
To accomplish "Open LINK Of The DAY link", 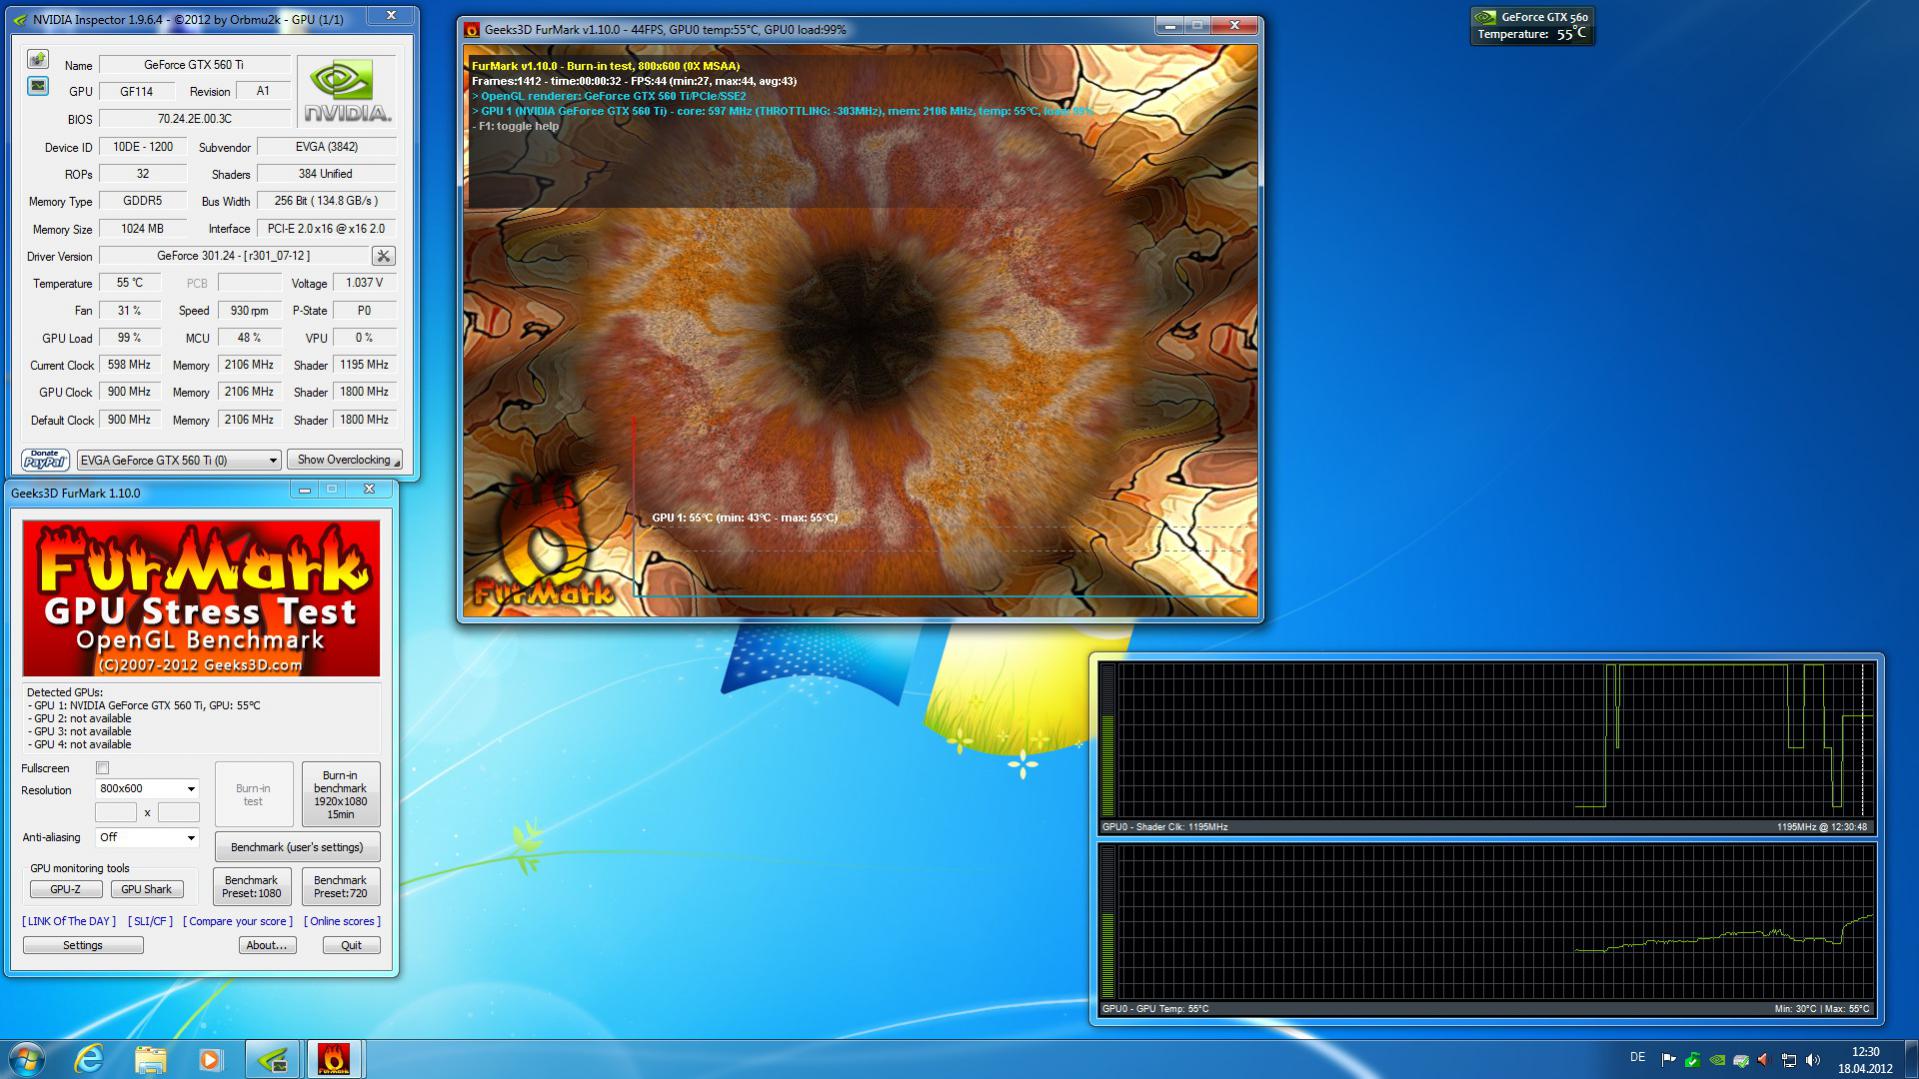I will 69,921.
